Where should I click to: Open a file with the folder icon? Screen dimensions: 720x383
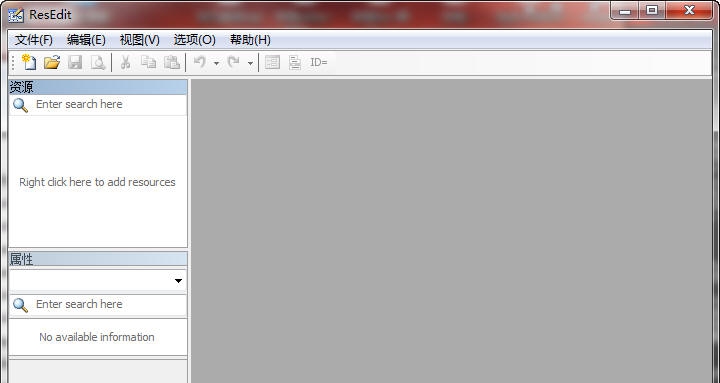click(x=52, y=62)
